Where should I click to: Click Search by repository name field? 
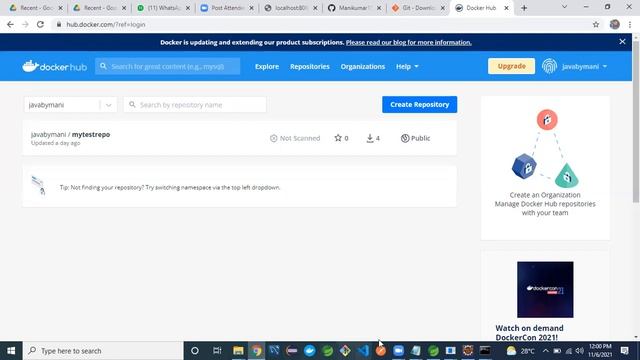pos(195,104)
